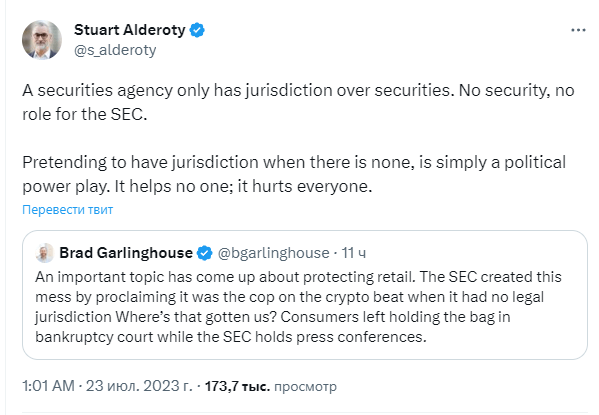Click Brad Garlinghouse's small avatar
599x415 pixels.
(x=45, y=253)
